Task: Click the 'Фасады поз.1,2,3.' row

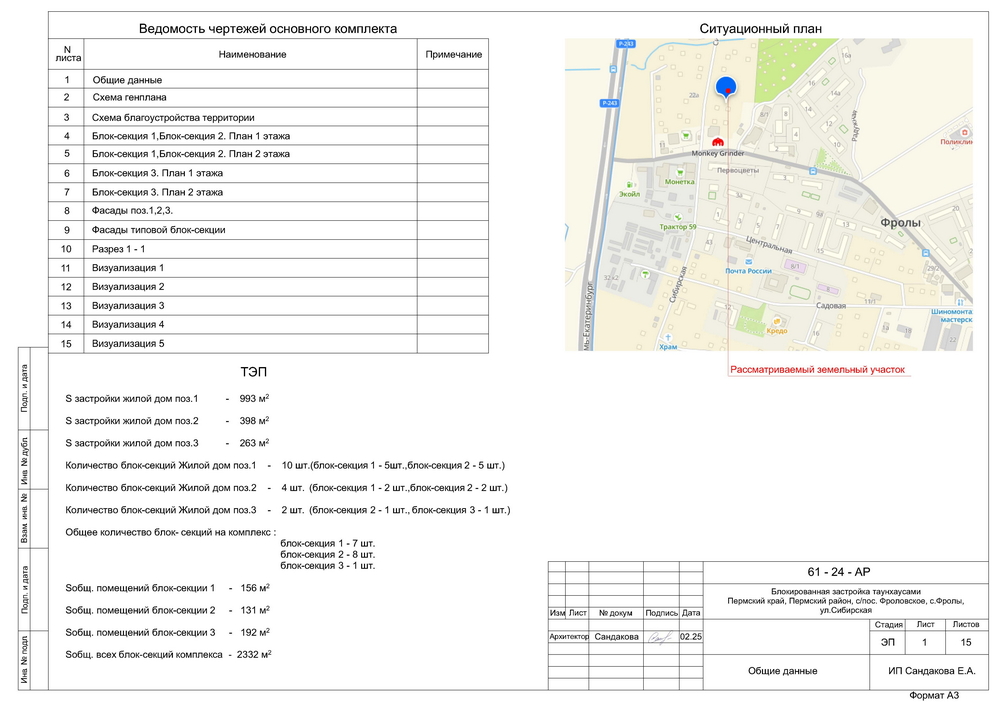Action: pyautogui.click(x=268, y=210)
